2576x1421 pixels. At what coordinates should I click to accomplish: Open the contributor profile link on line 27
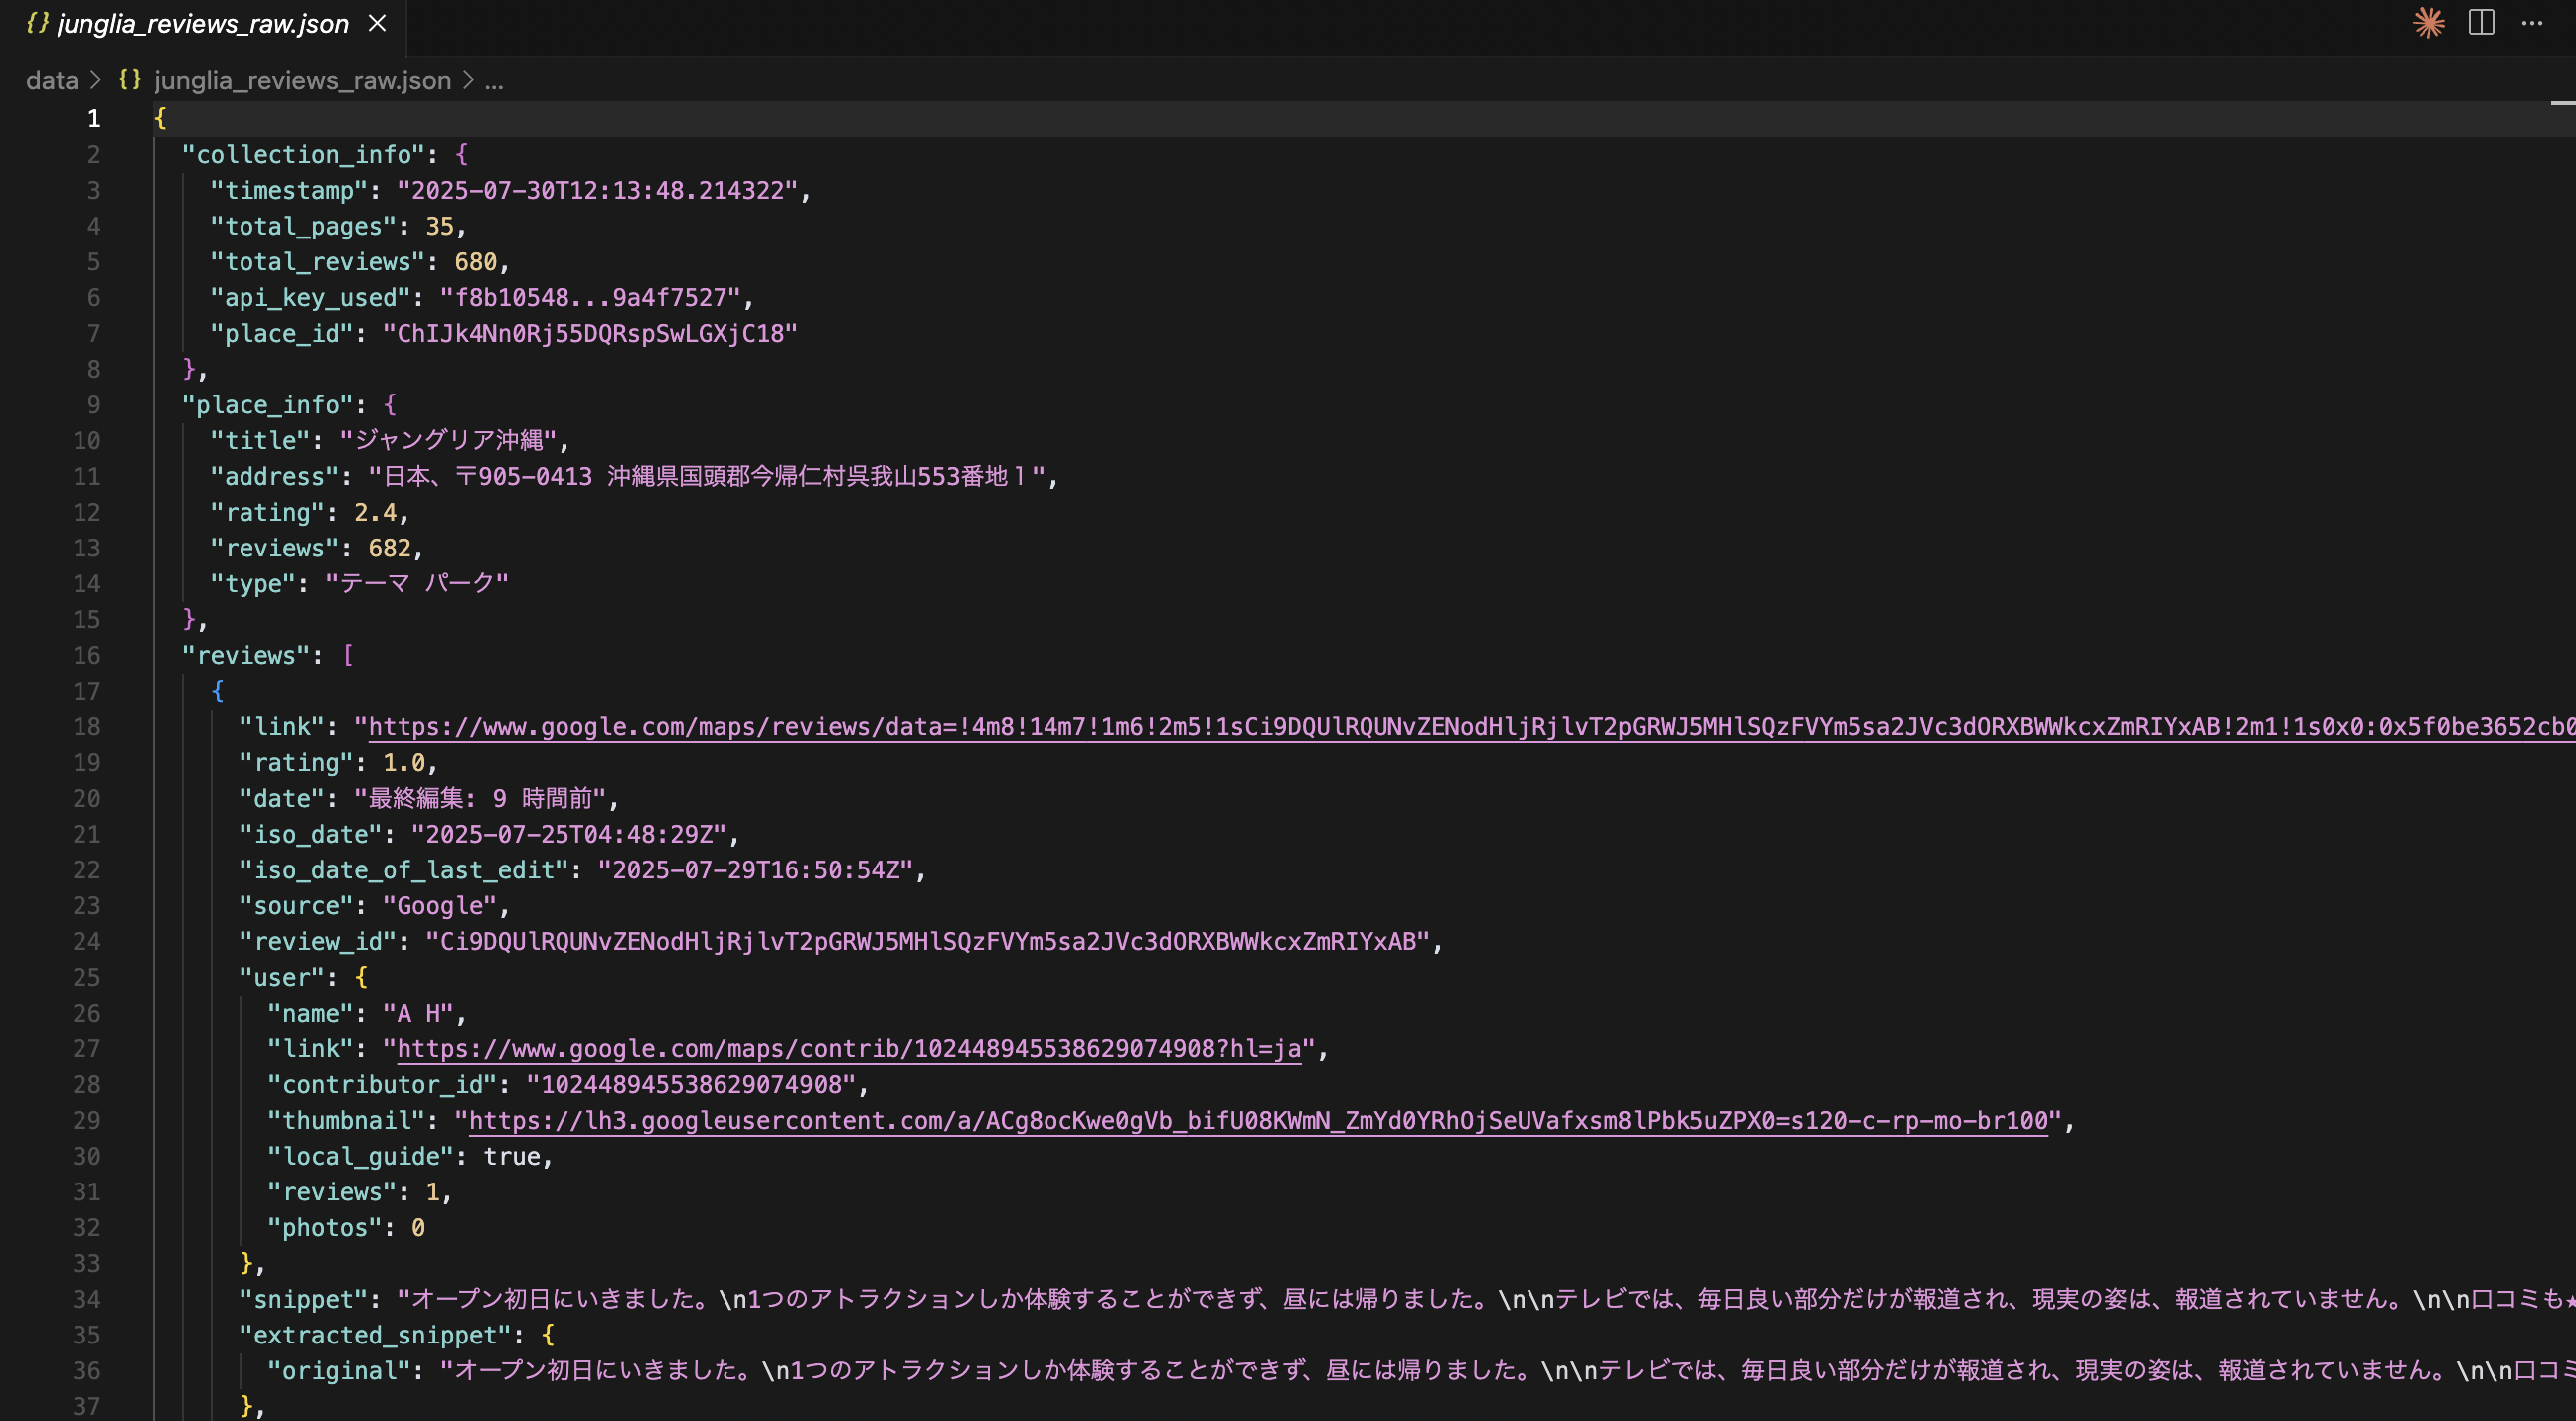[x=849, y=1049]
